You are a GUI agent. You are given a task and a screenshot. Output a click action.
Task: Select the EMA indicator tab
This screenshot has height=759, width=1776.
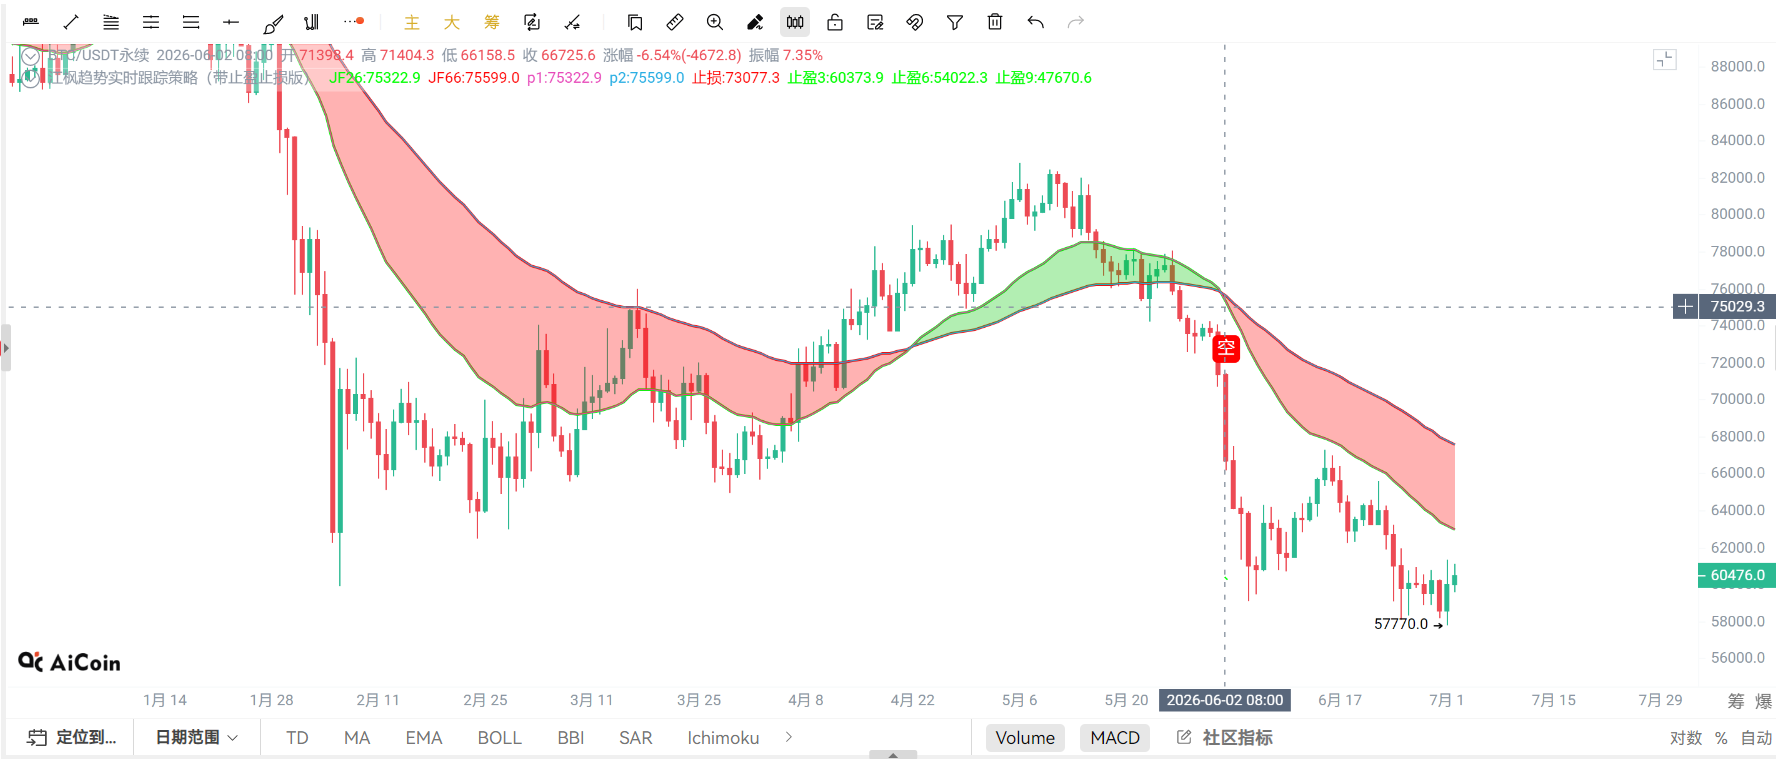click(424, 738)
